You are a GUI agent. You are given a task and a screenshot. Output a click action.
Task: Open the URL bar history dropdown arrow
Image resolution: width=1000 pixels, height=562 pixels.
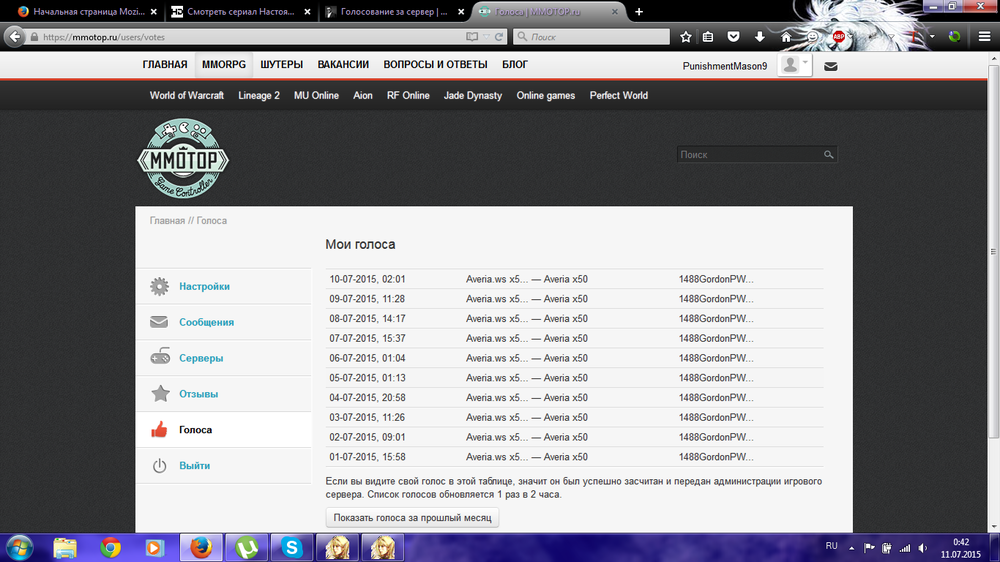pyautogui.click(x=486, y=37)
